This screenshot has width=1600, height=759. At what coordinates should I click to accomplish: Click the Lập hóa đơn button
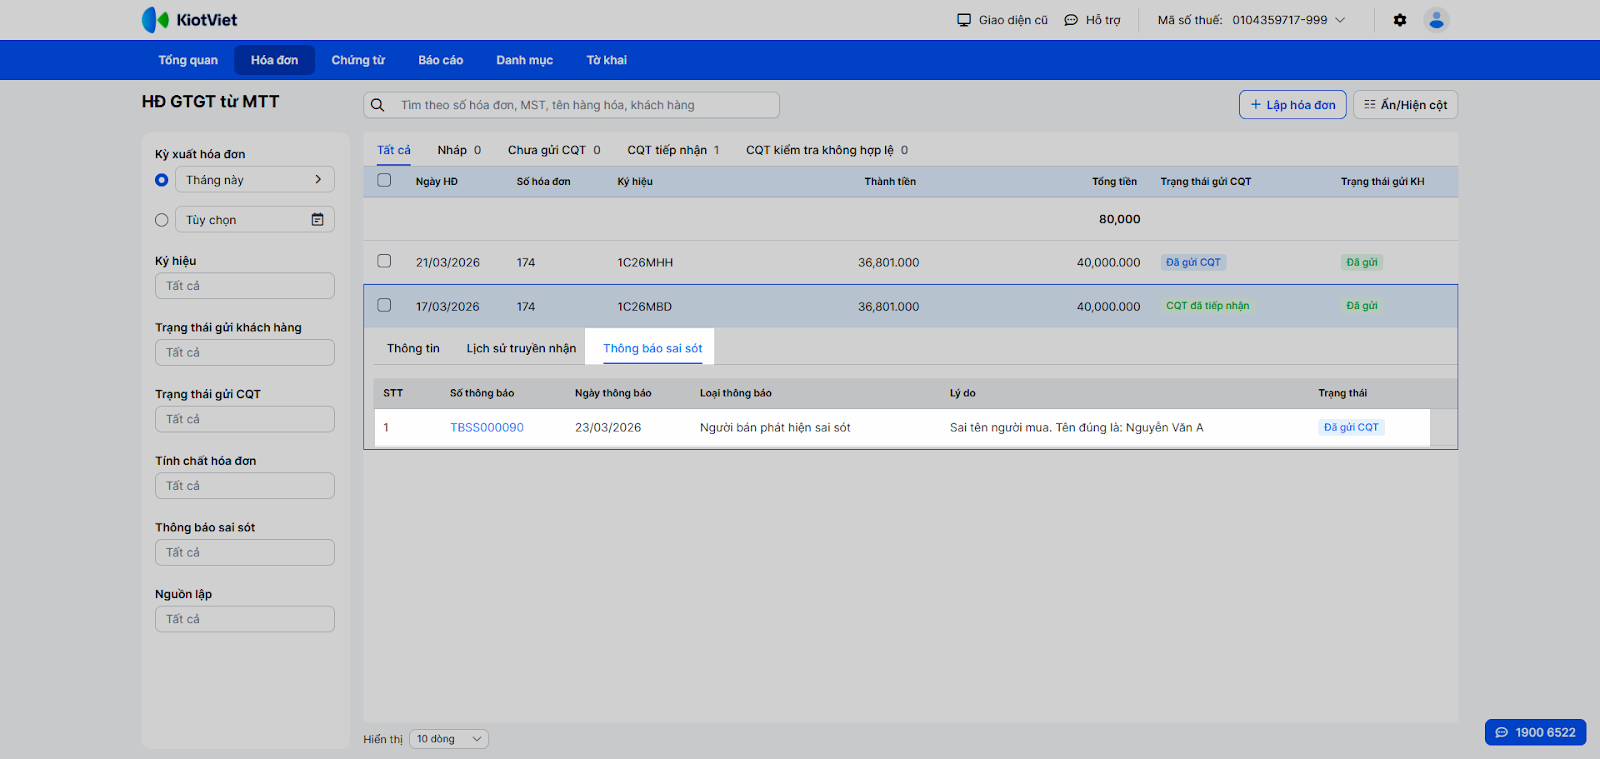pos(1293,105)
